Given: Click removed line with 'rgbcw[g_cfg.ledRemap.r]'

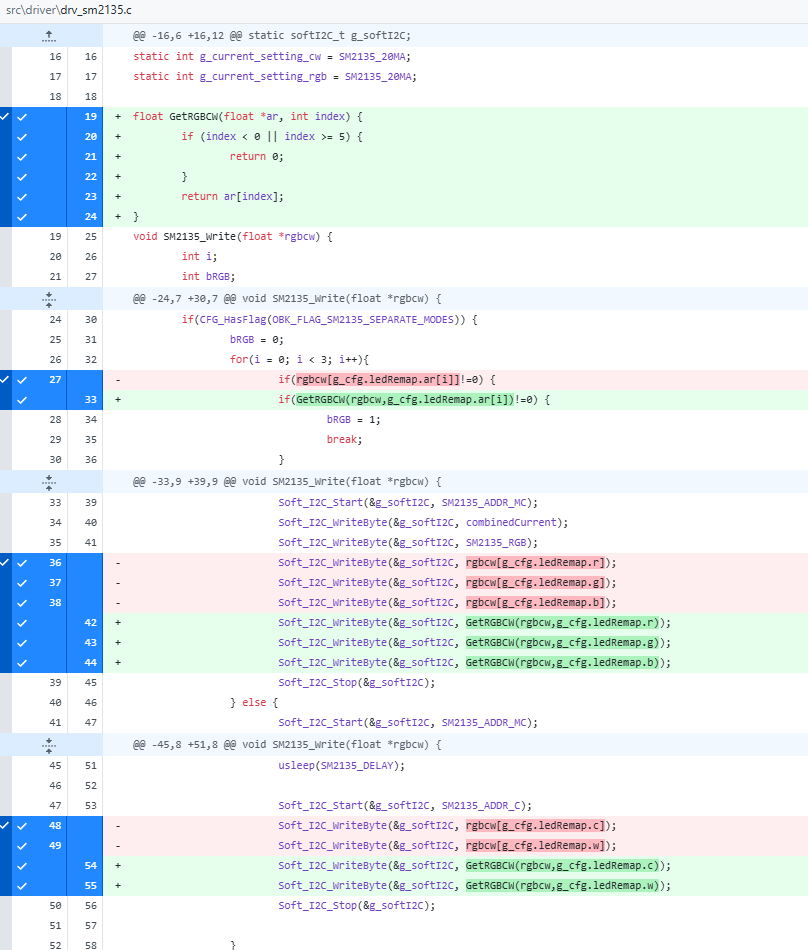Looking at the screenshot, I should 448,562.
